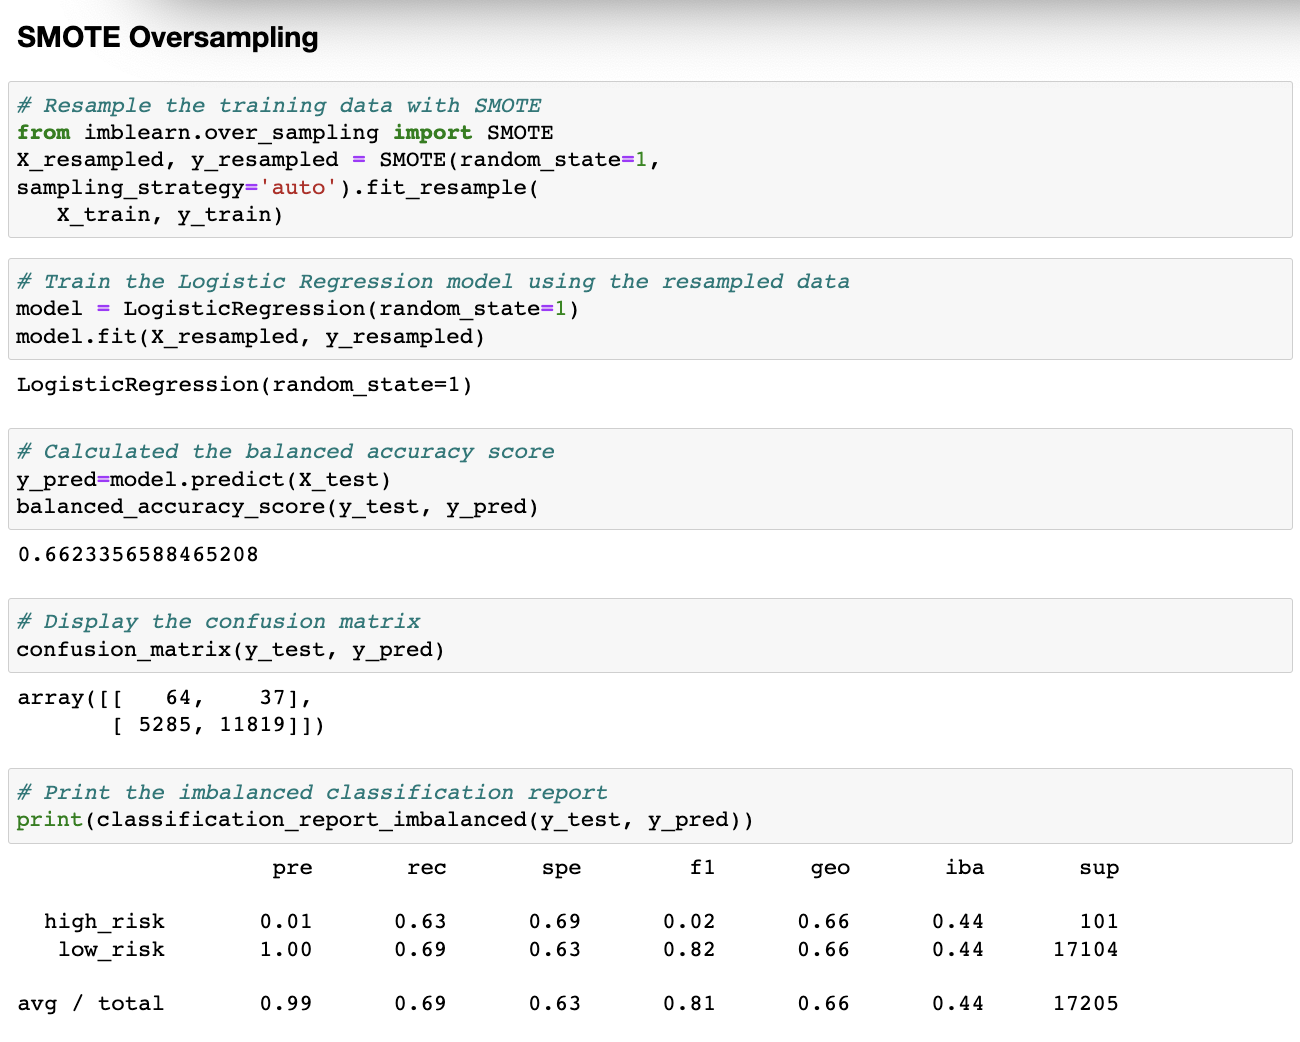Click the 'high_risk' row label
The width and height of the screenshot is (1300, 1042).
(x=104, y=922)
